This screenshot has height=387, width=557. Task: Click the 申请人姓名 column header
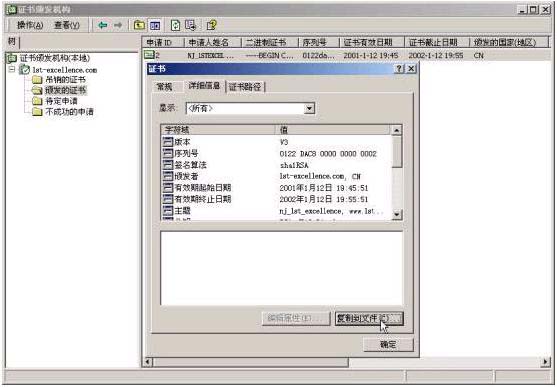[212, 42]
